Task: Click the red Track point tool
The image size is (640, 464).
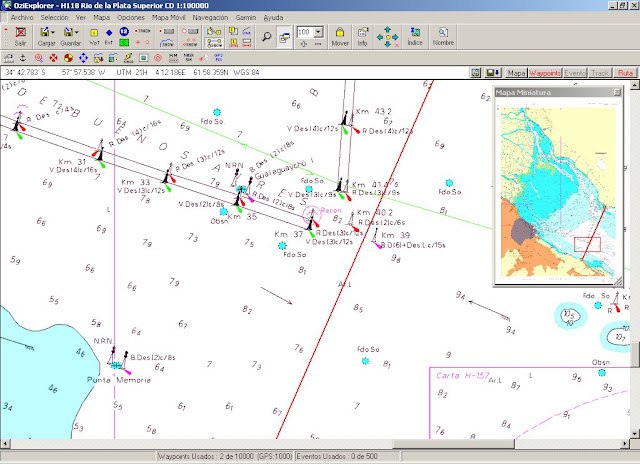Action: pos(143,31)
